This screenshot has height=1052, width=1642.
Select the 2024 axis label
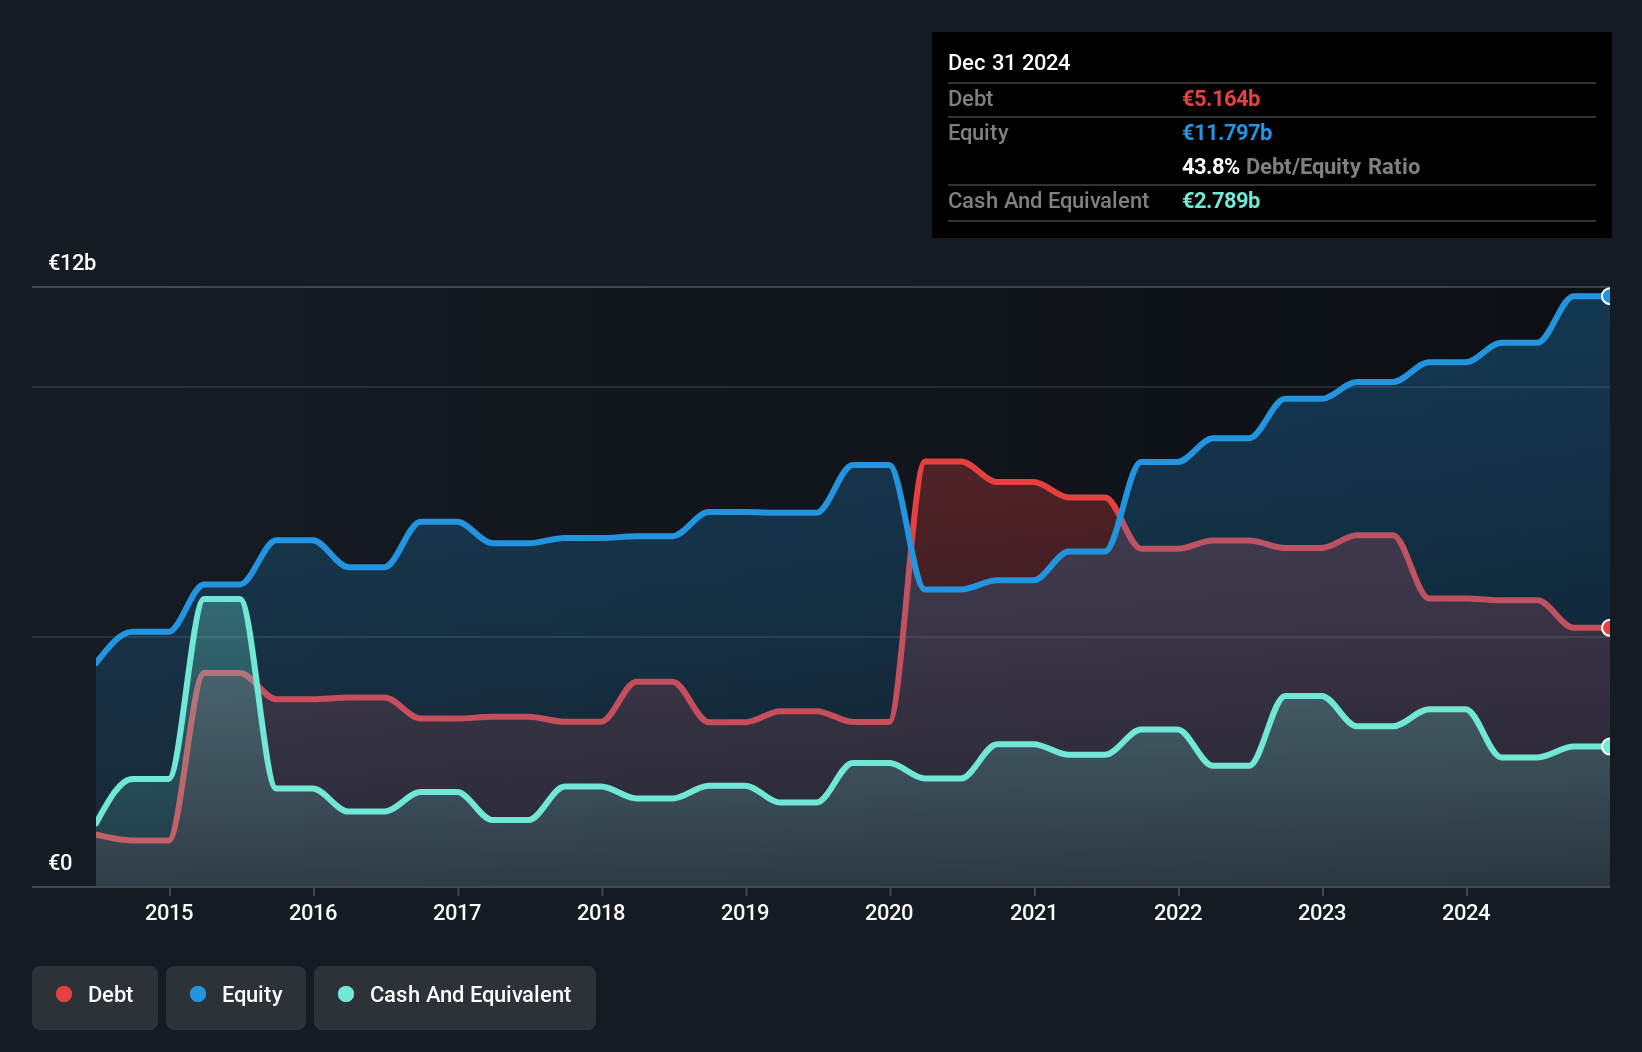(x=1466, y=912)
